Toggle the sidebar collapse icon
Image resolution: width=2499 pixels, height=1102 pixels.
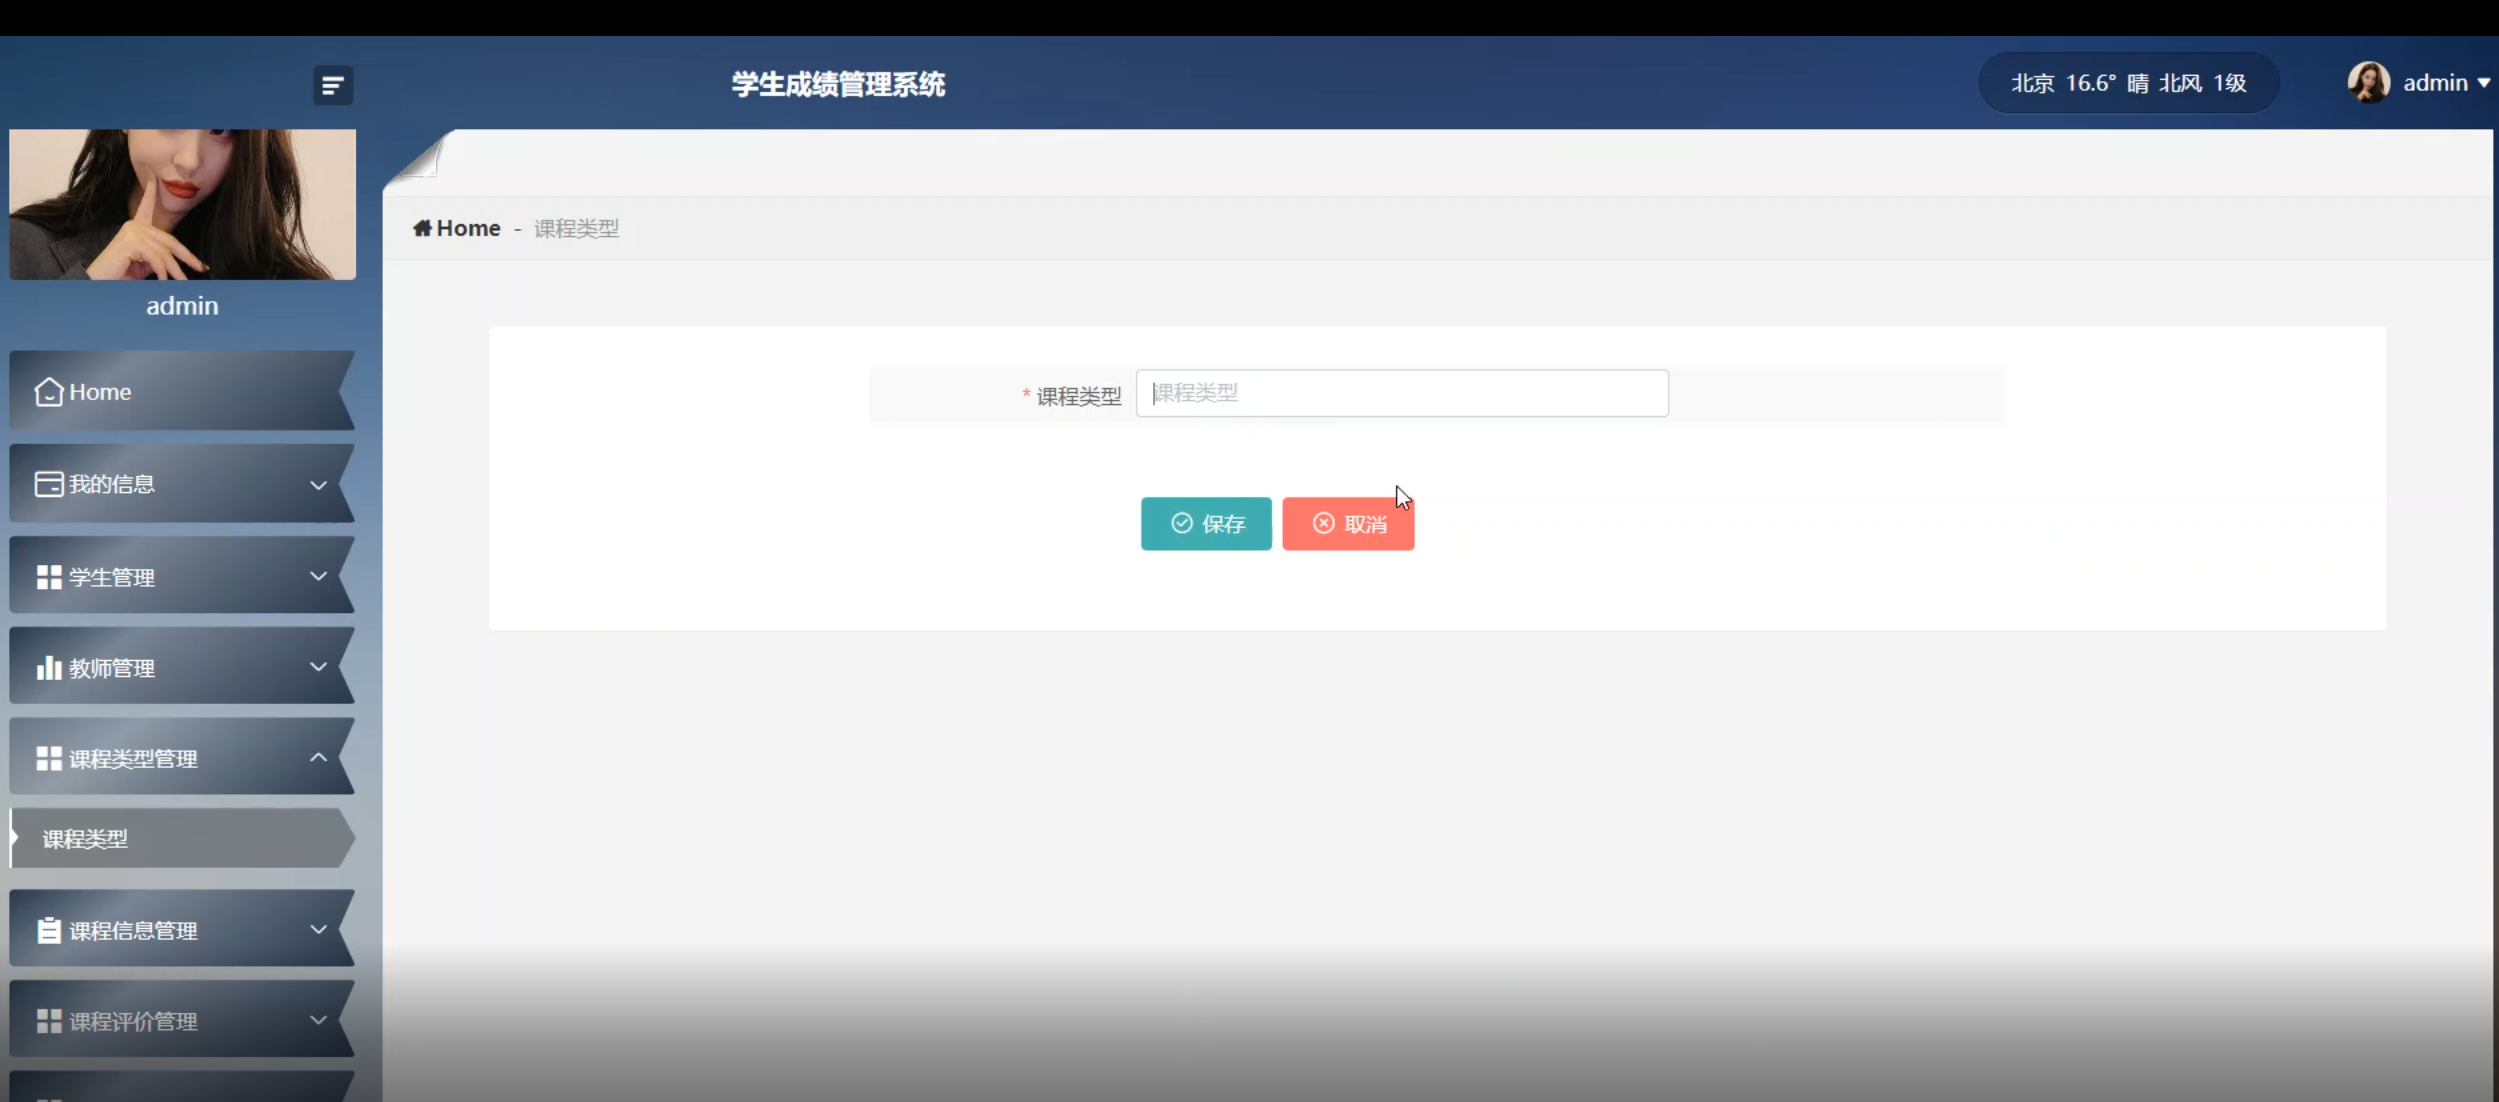[x=333, y=85]
